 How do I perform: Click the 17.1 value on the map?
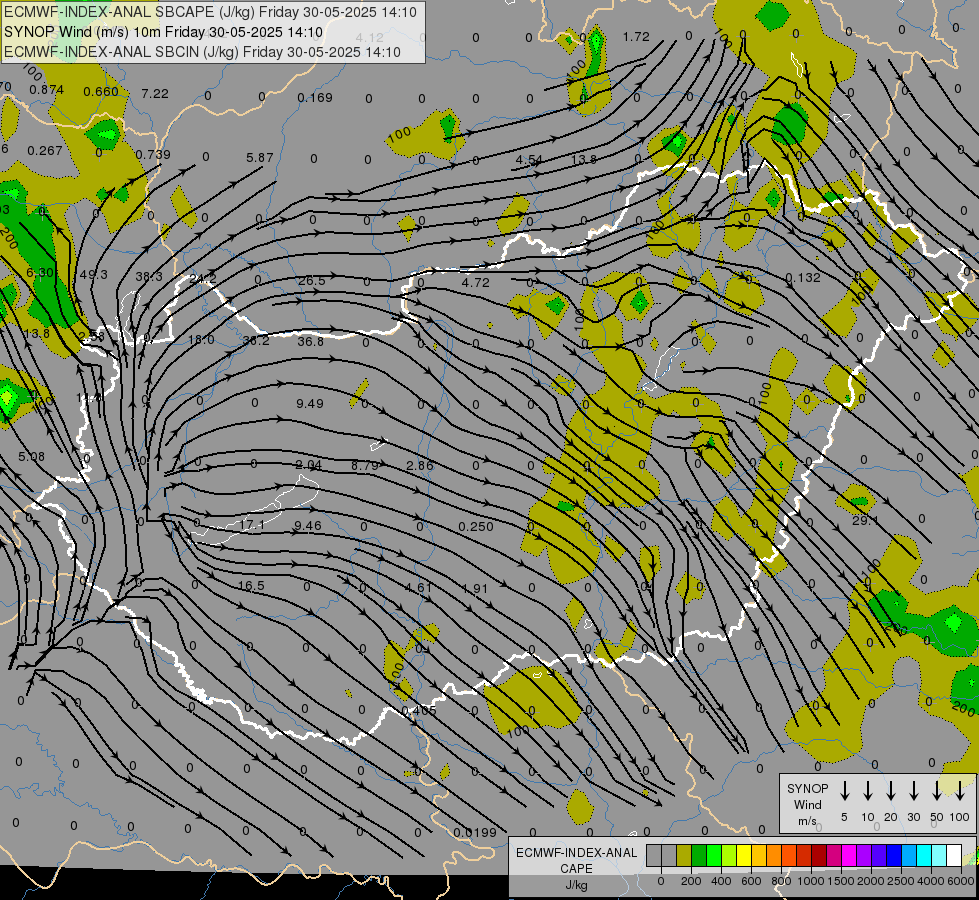(x=252, y=525)
